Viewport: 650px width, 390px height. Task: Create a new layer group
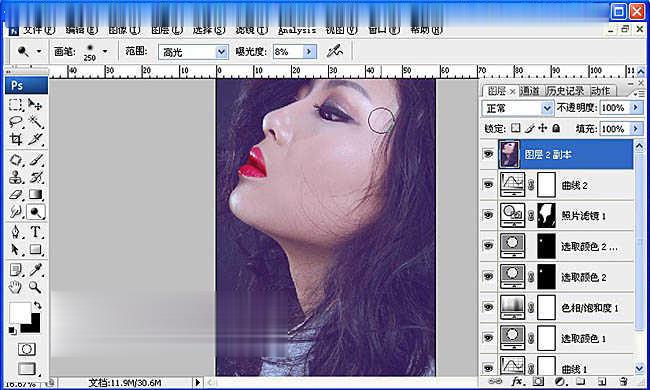click(581, 381)
